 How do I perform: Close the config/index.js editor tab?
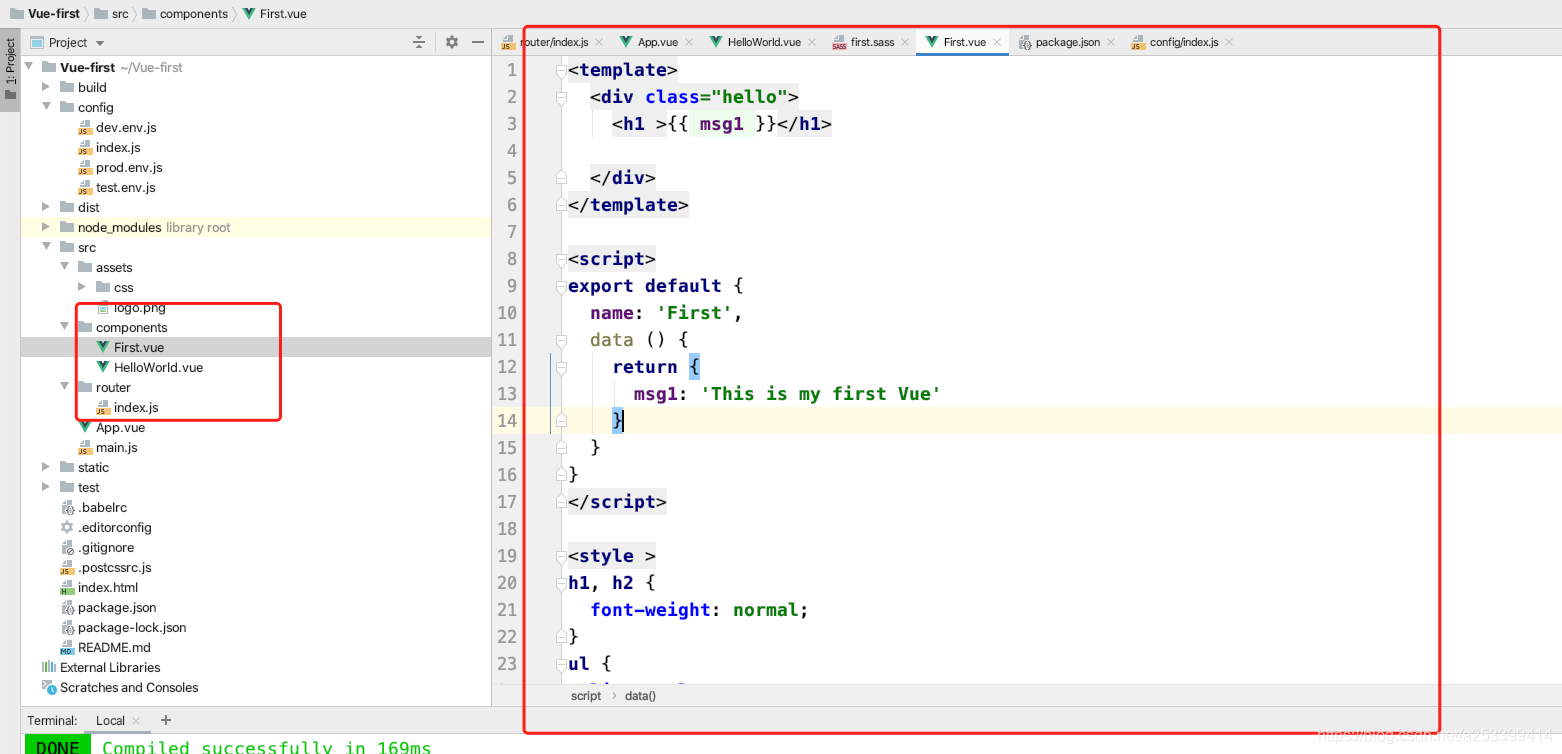pos(1229,42)
